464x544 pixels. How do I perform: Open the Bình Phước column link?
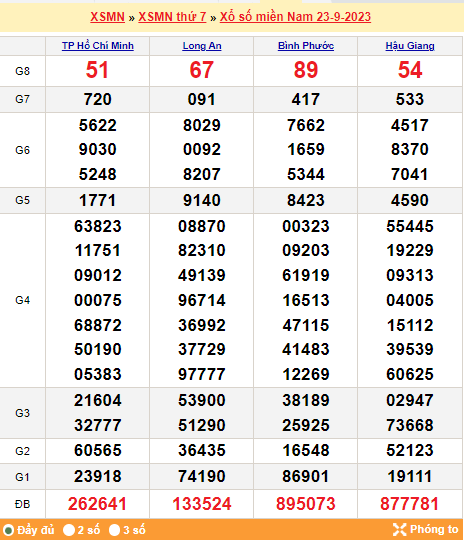coord(306,46)
